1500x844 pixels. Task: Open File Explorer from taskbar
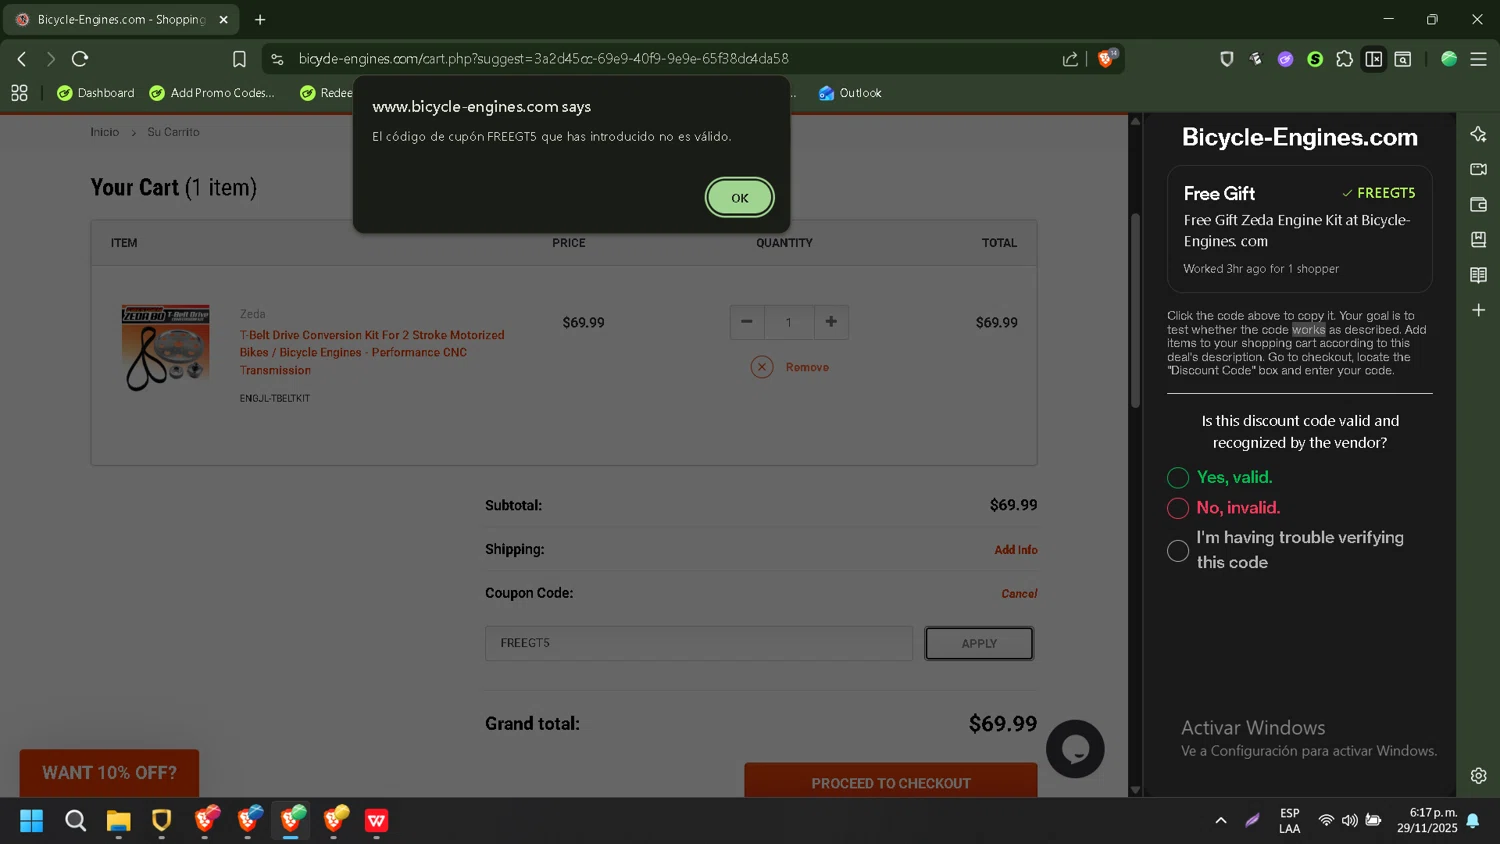pyautogui.click(x=118, y=821)
